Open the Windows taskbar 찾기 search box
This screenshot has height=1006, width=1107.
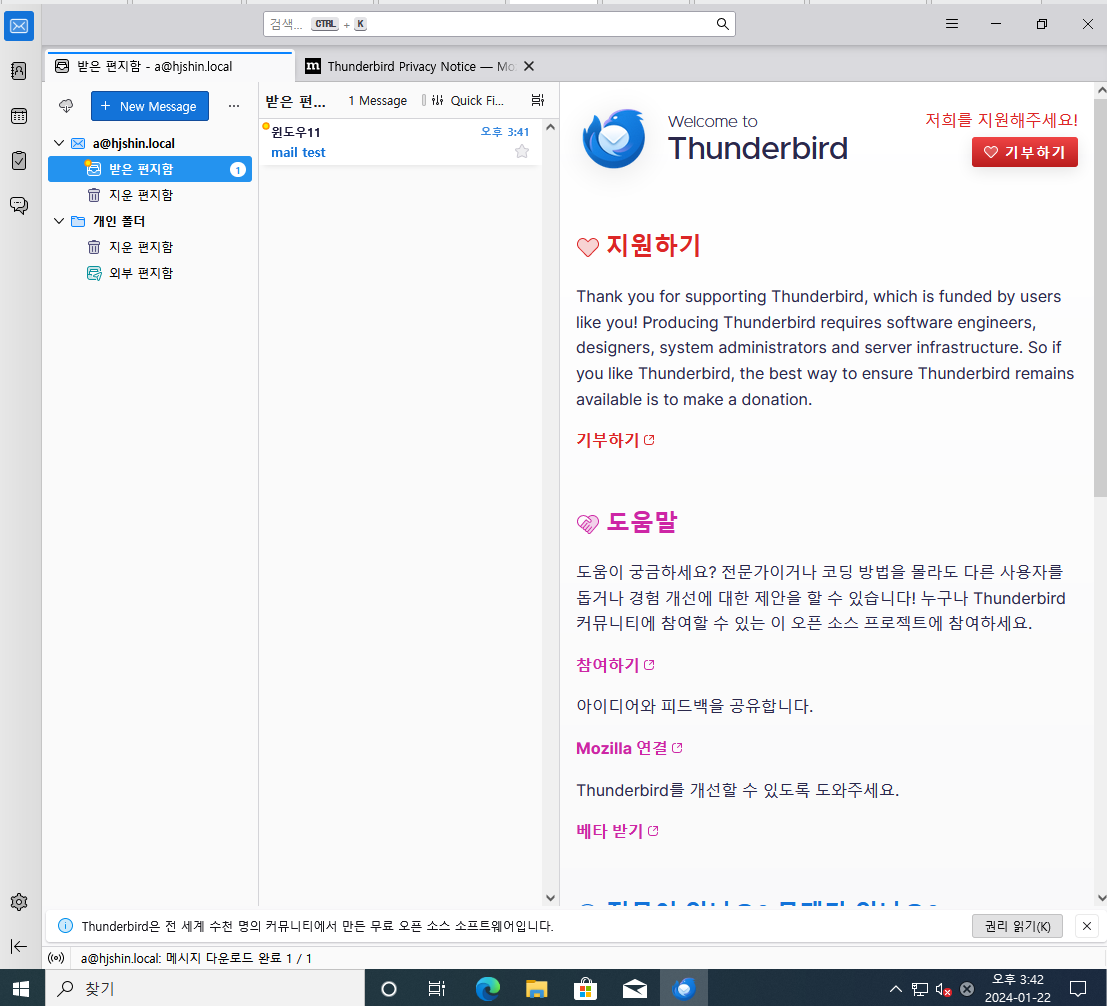pos(205,988)
